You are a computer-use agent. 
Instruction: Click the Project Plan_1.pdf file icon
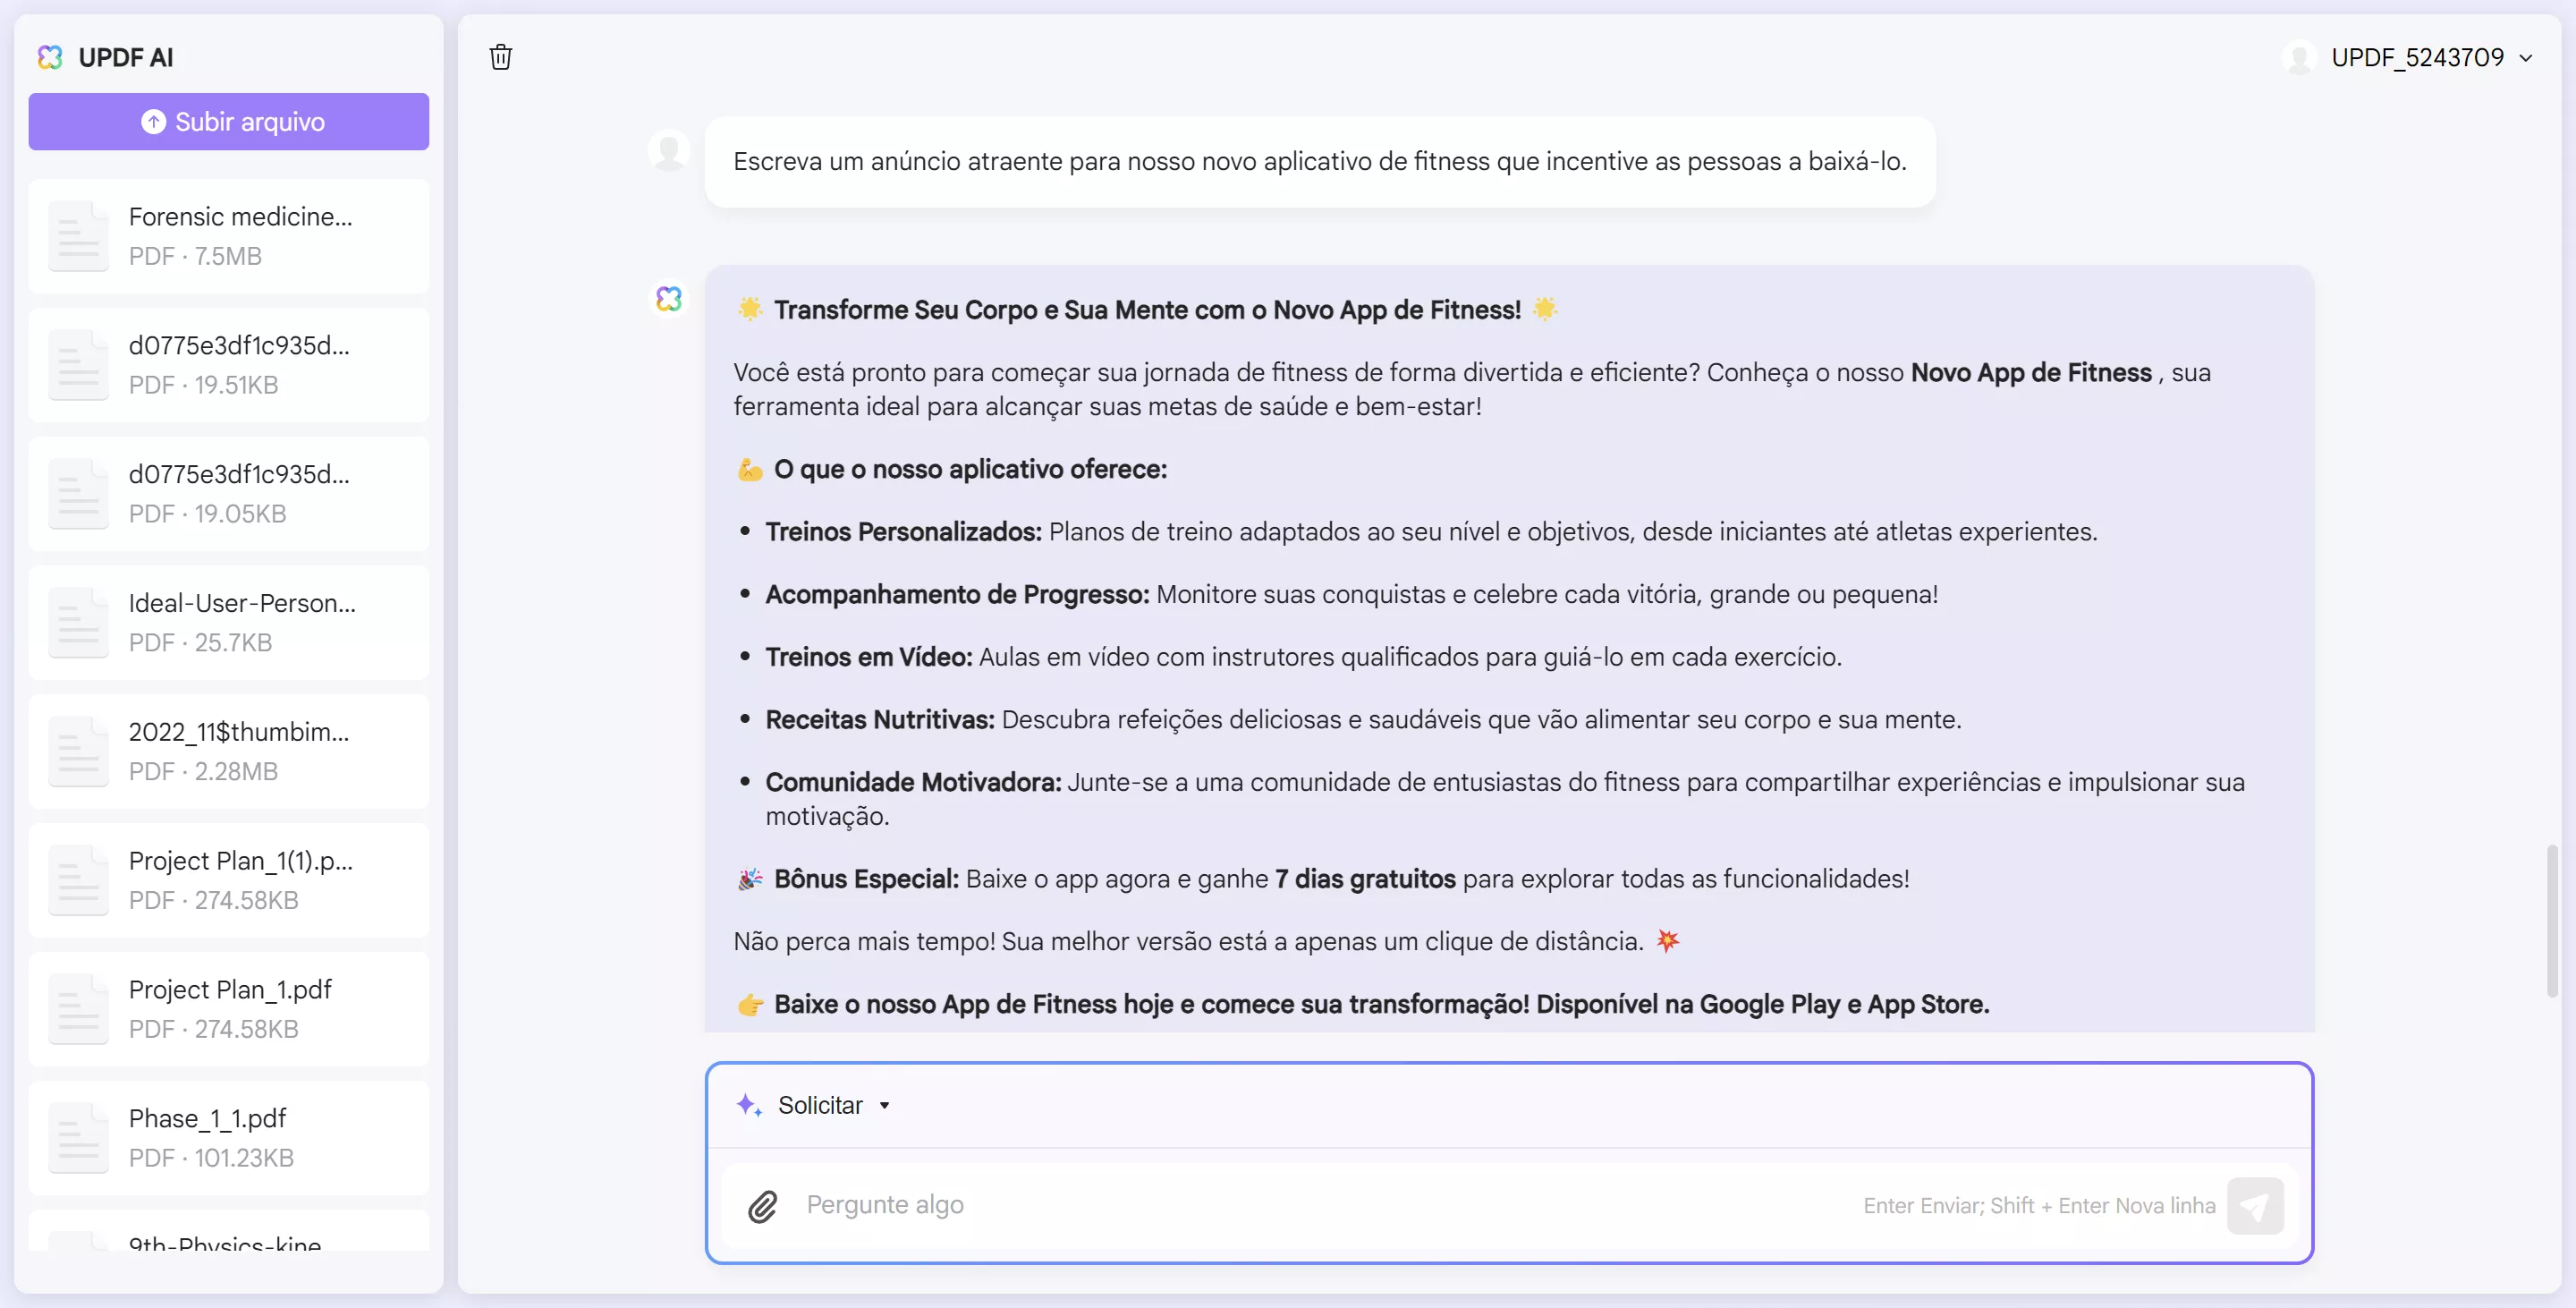click(78, 1008)
